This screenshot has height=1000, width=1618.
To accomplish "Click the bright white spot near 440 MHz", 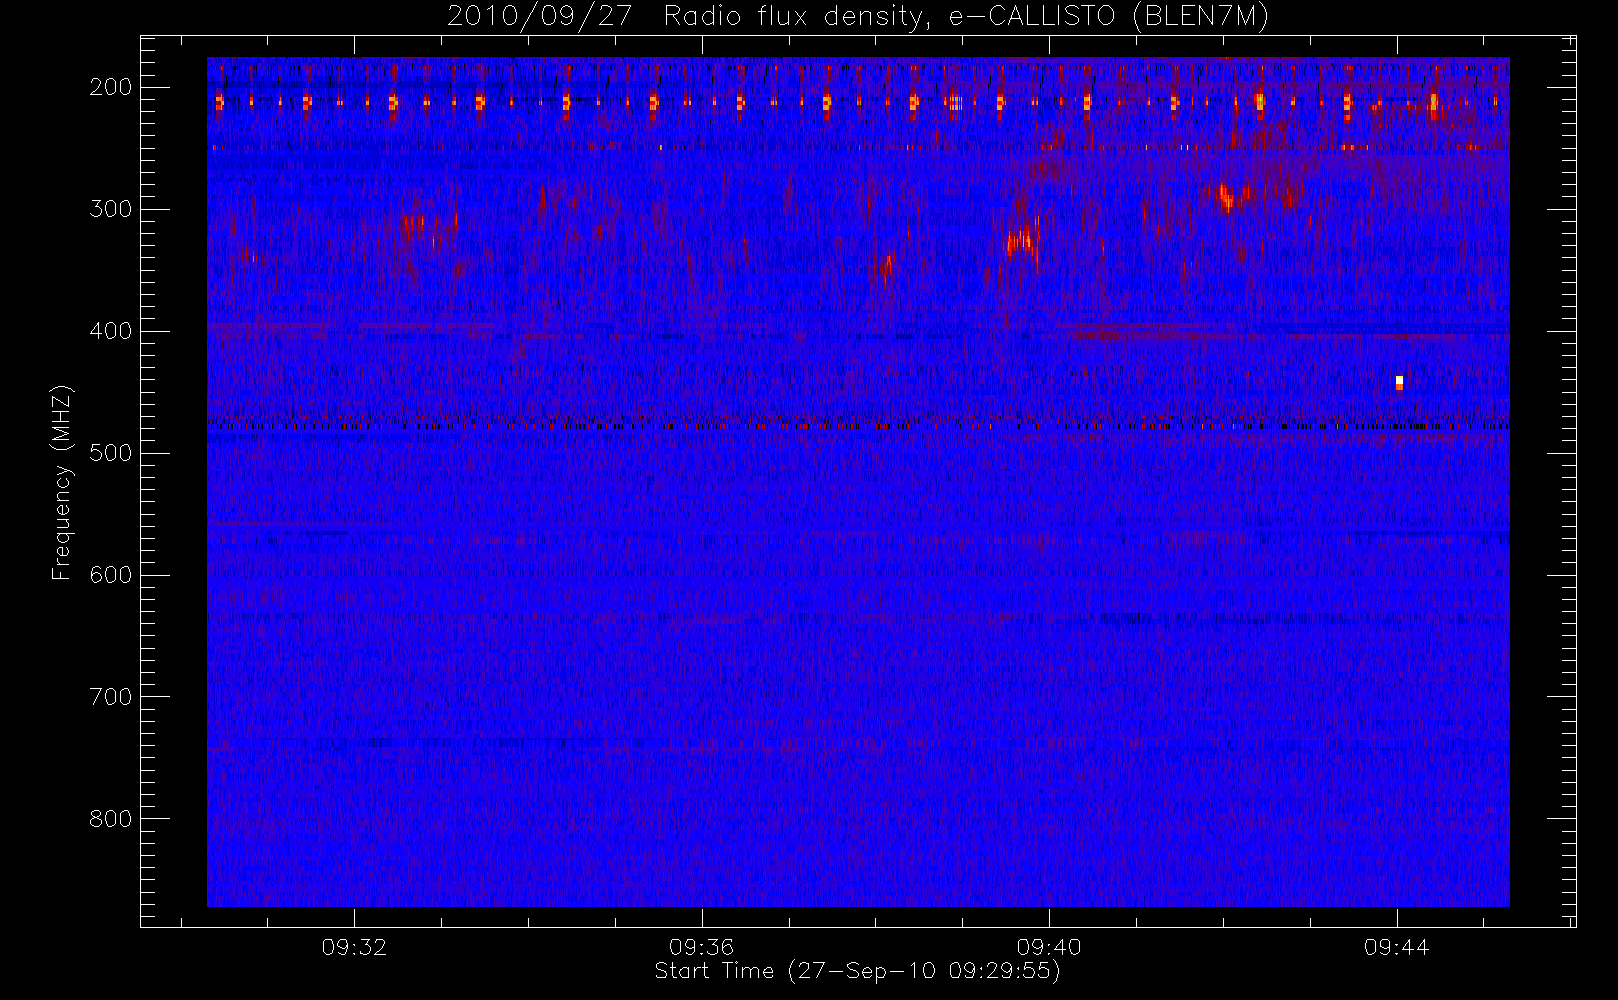I will coord(1399,382).
